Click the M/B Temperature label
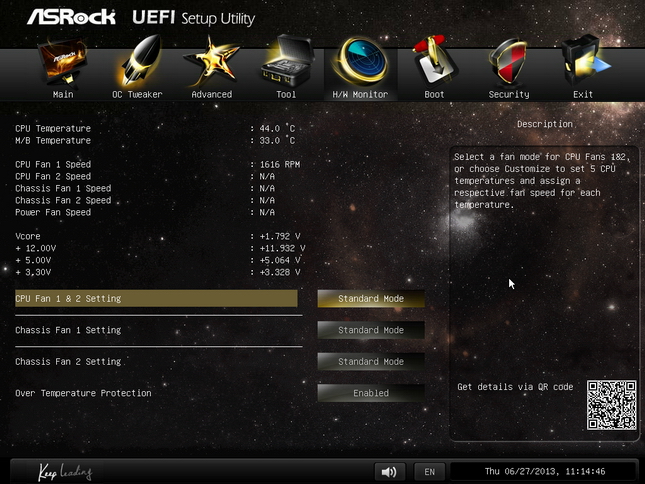The image size is (645, 484). click(53, 141)
